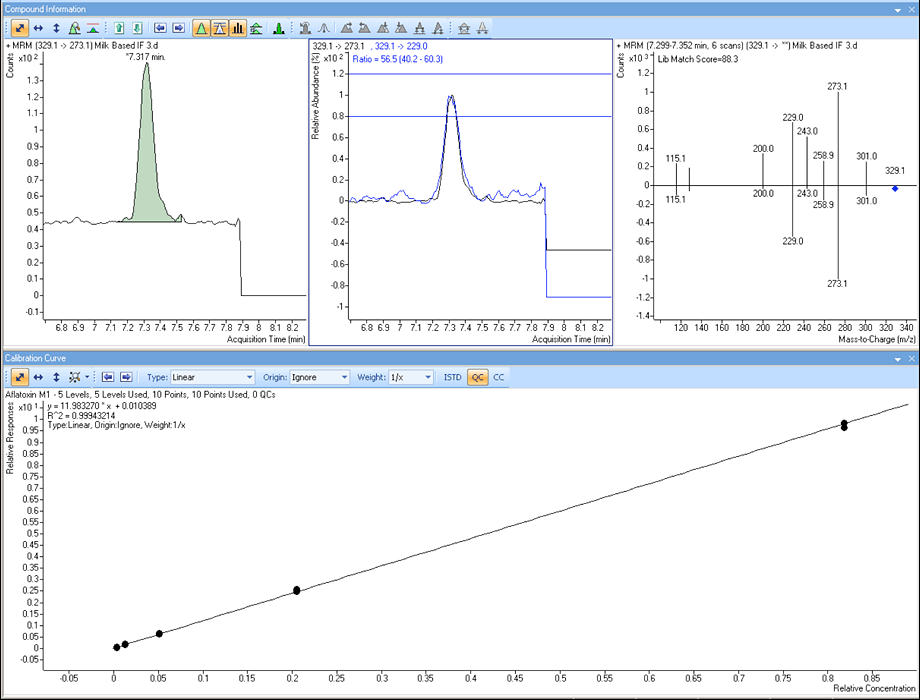Image resolution: width=920 pixels, height=700 pixels.
Task: Click autoscale icon in Compound Information toolbar
Action: (20, 28)
